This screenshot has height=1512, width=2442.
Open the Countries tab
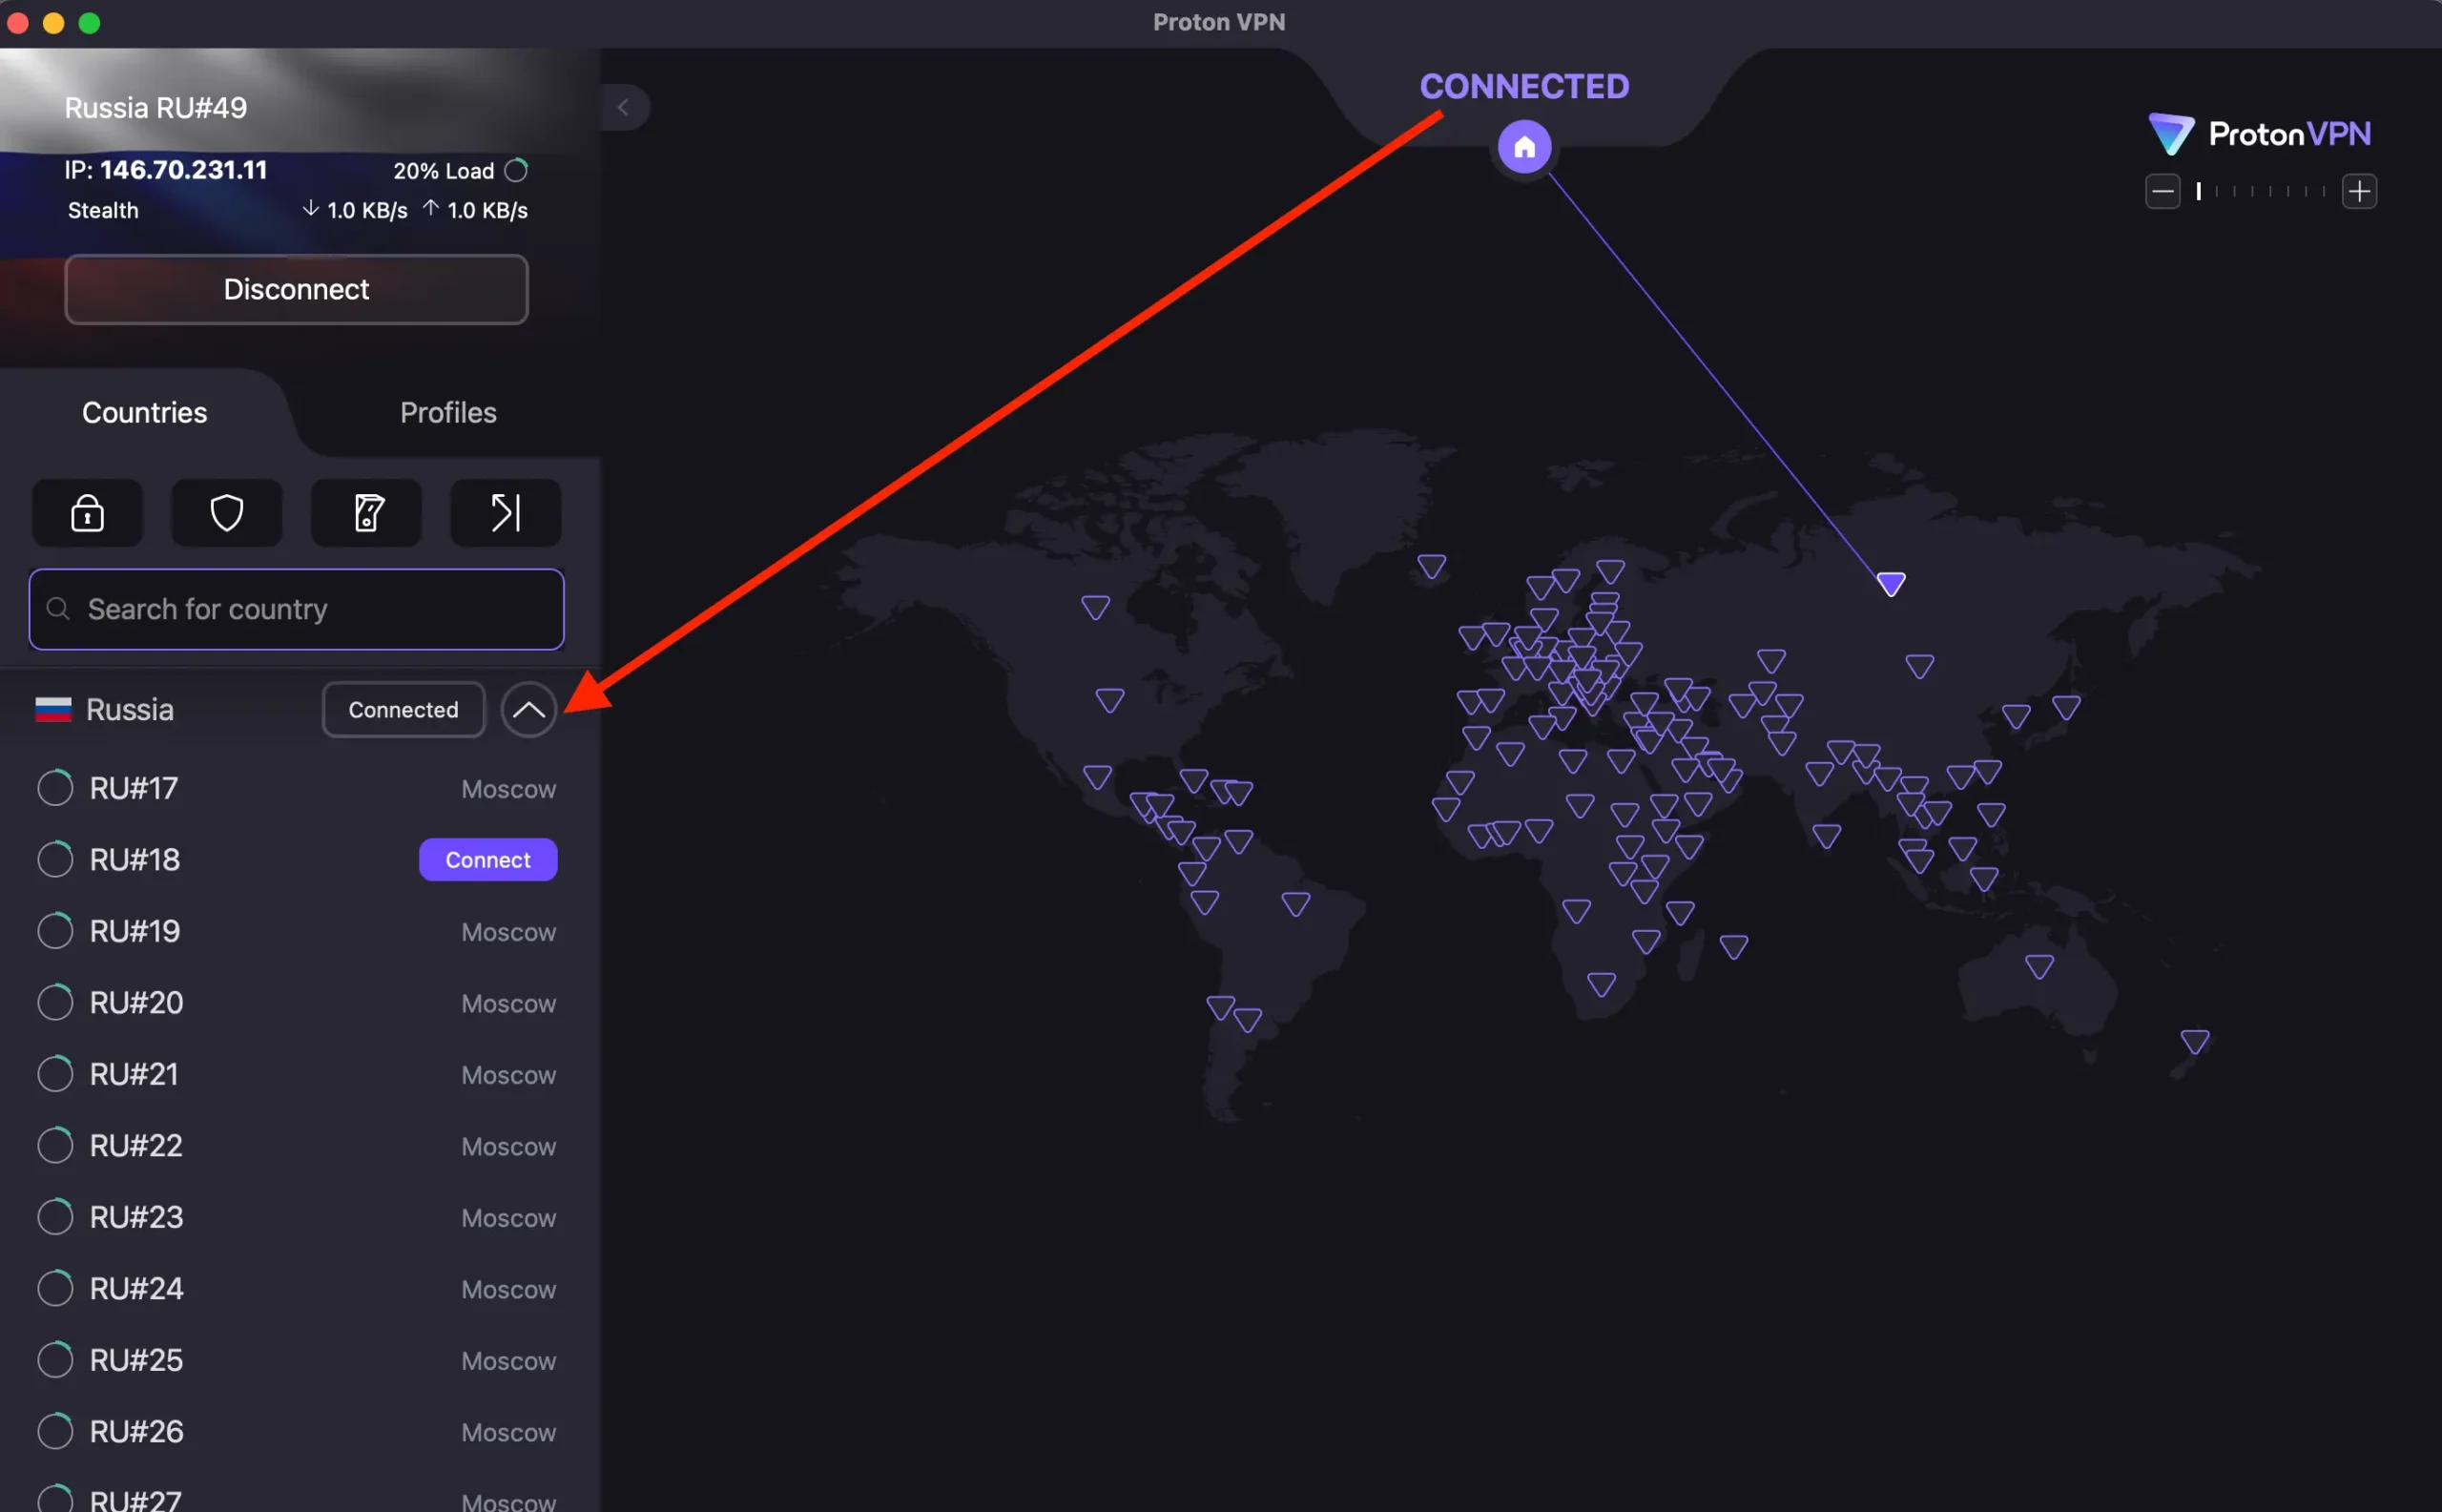click(144, 412)
